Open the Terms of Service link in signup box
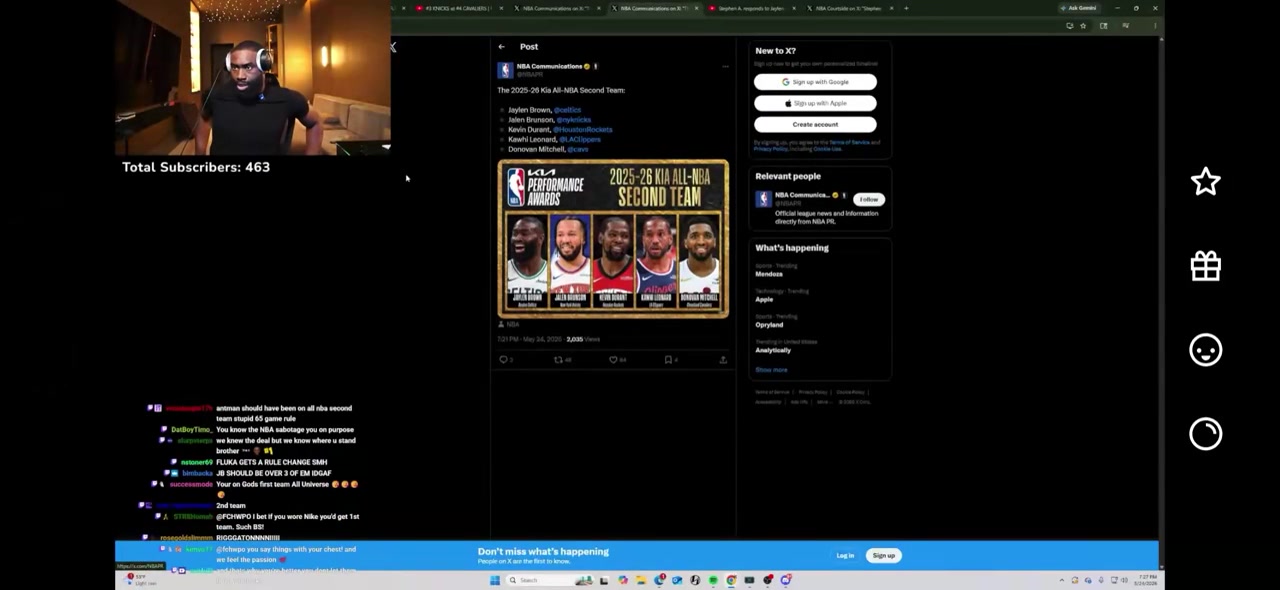 pos(849,143)
